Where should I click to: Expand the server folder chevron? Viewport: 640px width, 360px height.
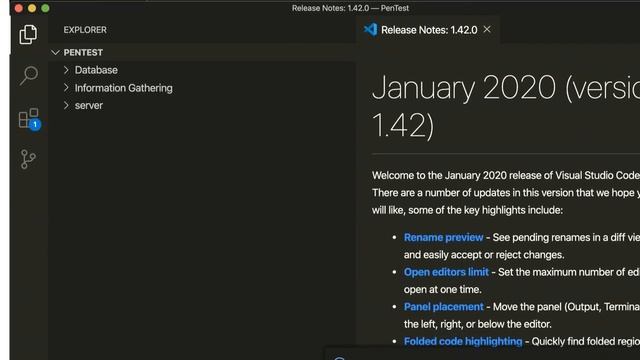click(67, 105)
